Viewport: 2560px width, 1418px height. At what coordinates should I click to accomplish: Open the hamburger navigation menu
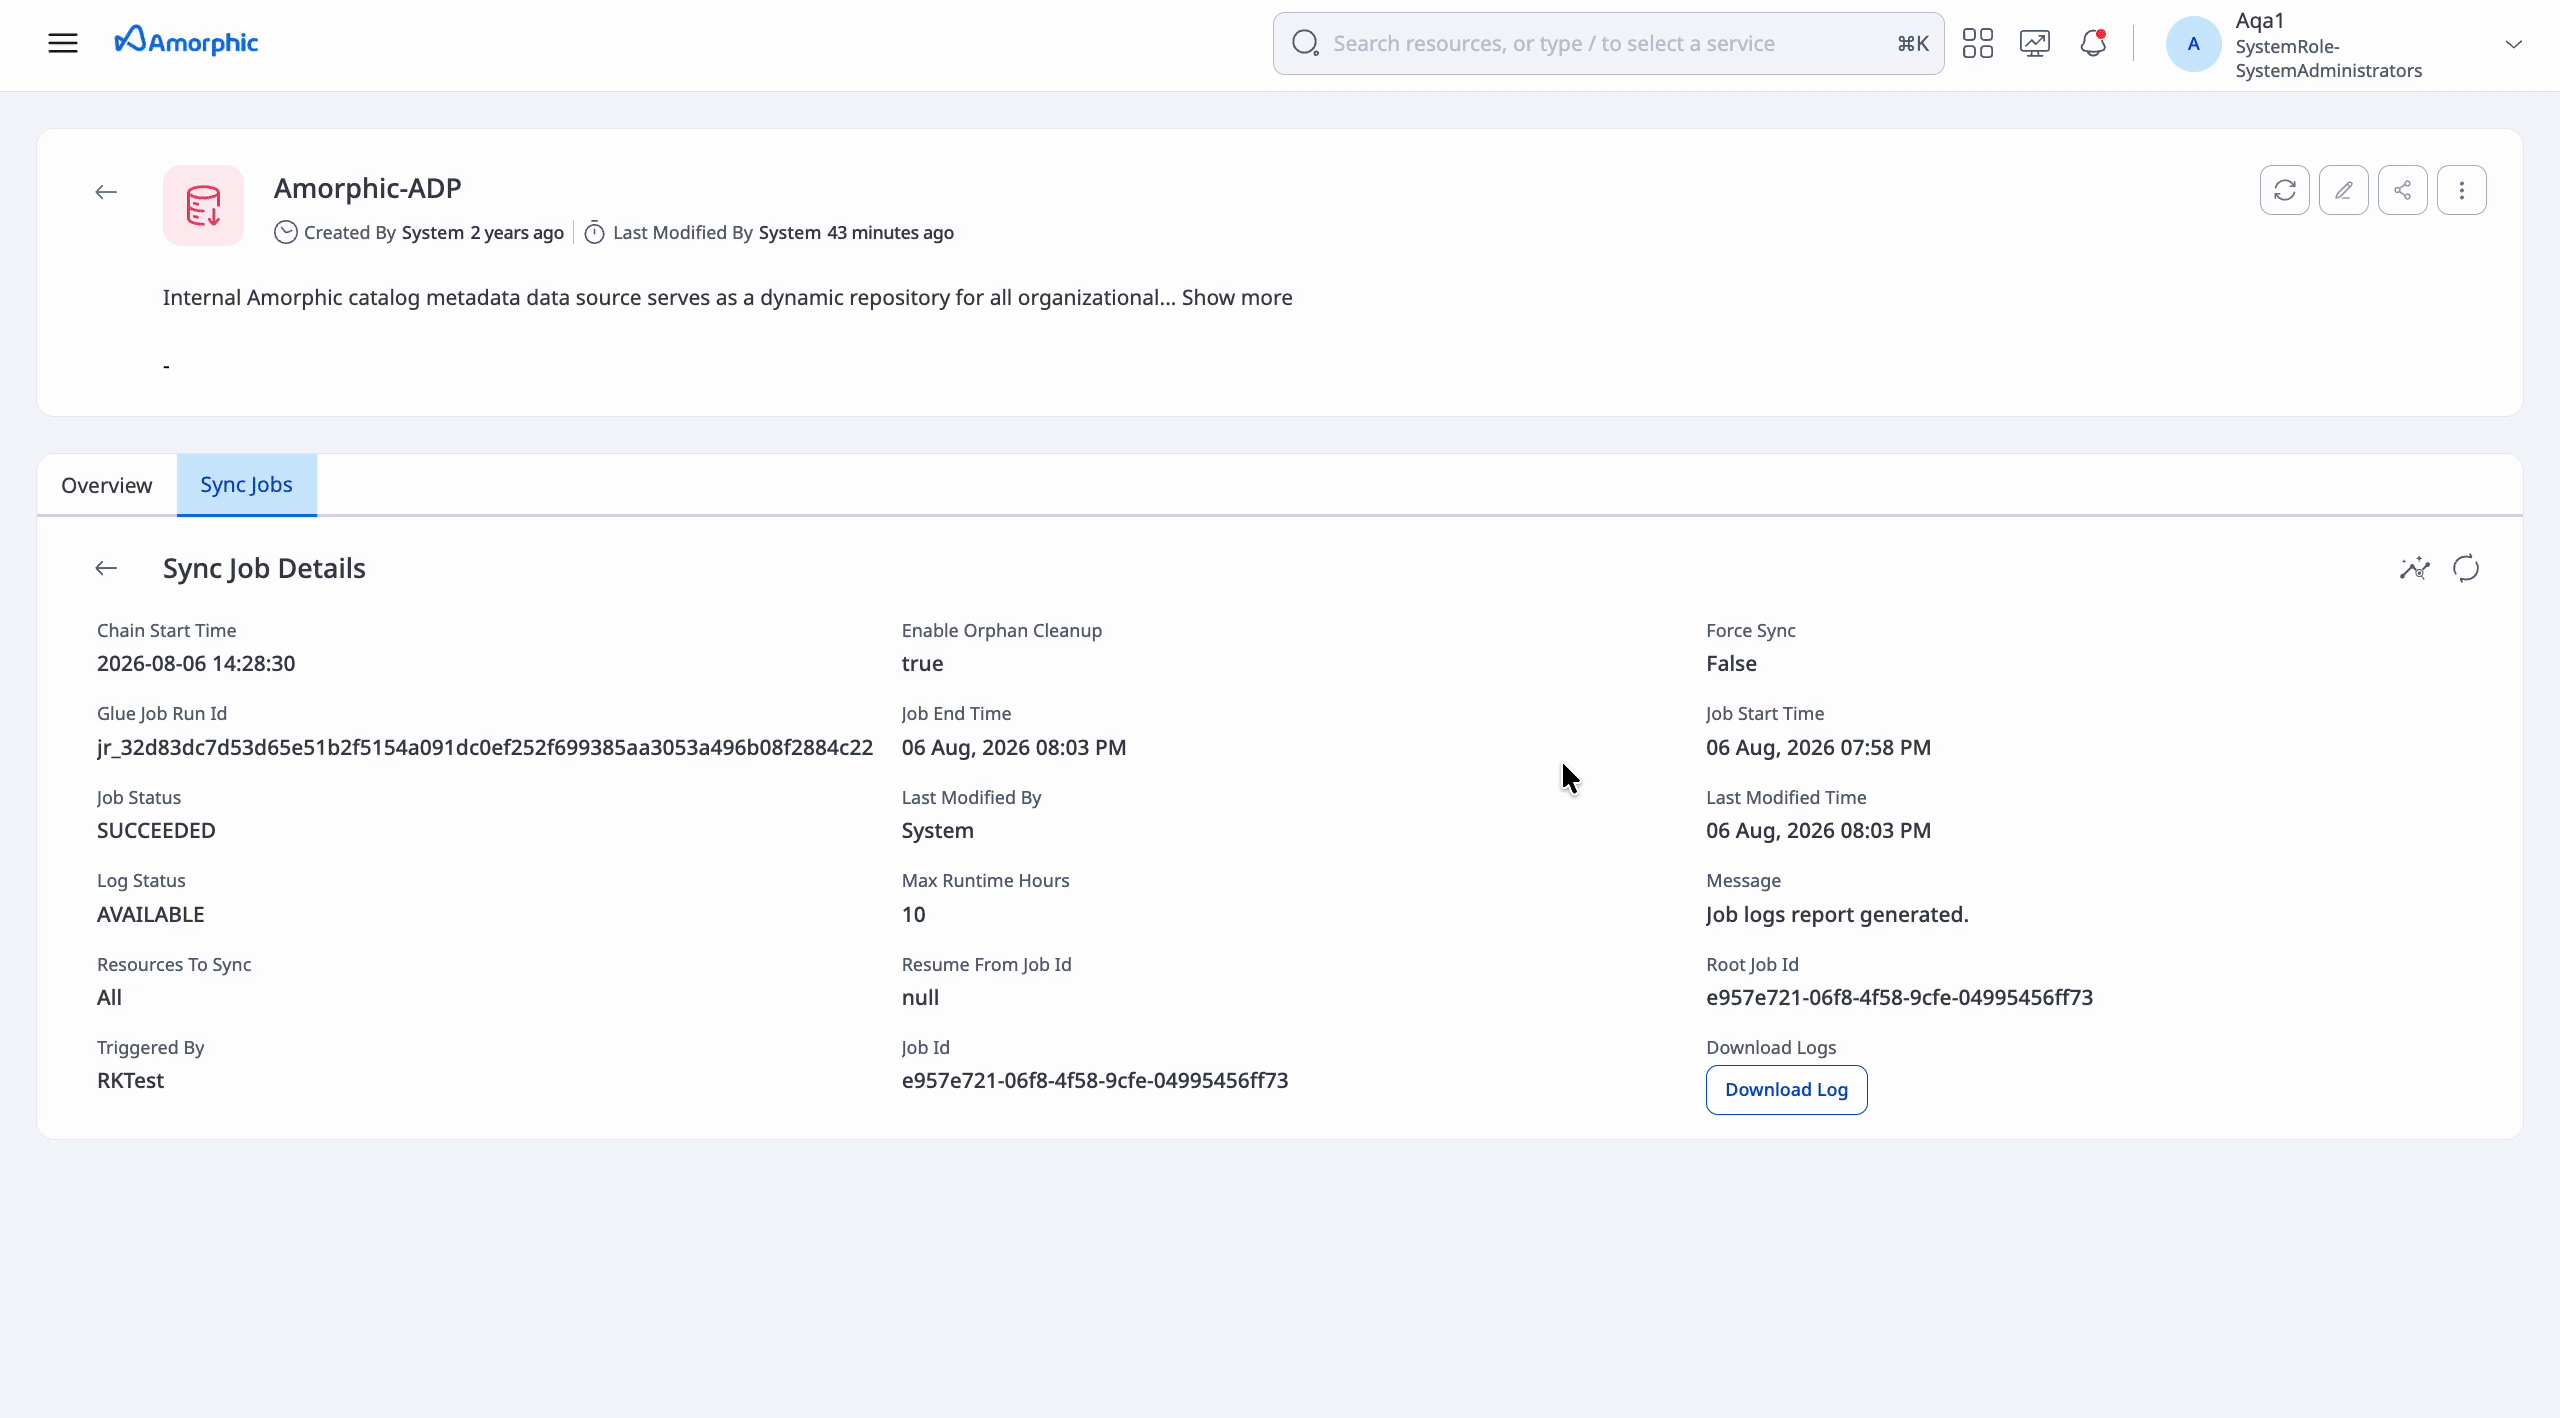(x=63, y=43)
